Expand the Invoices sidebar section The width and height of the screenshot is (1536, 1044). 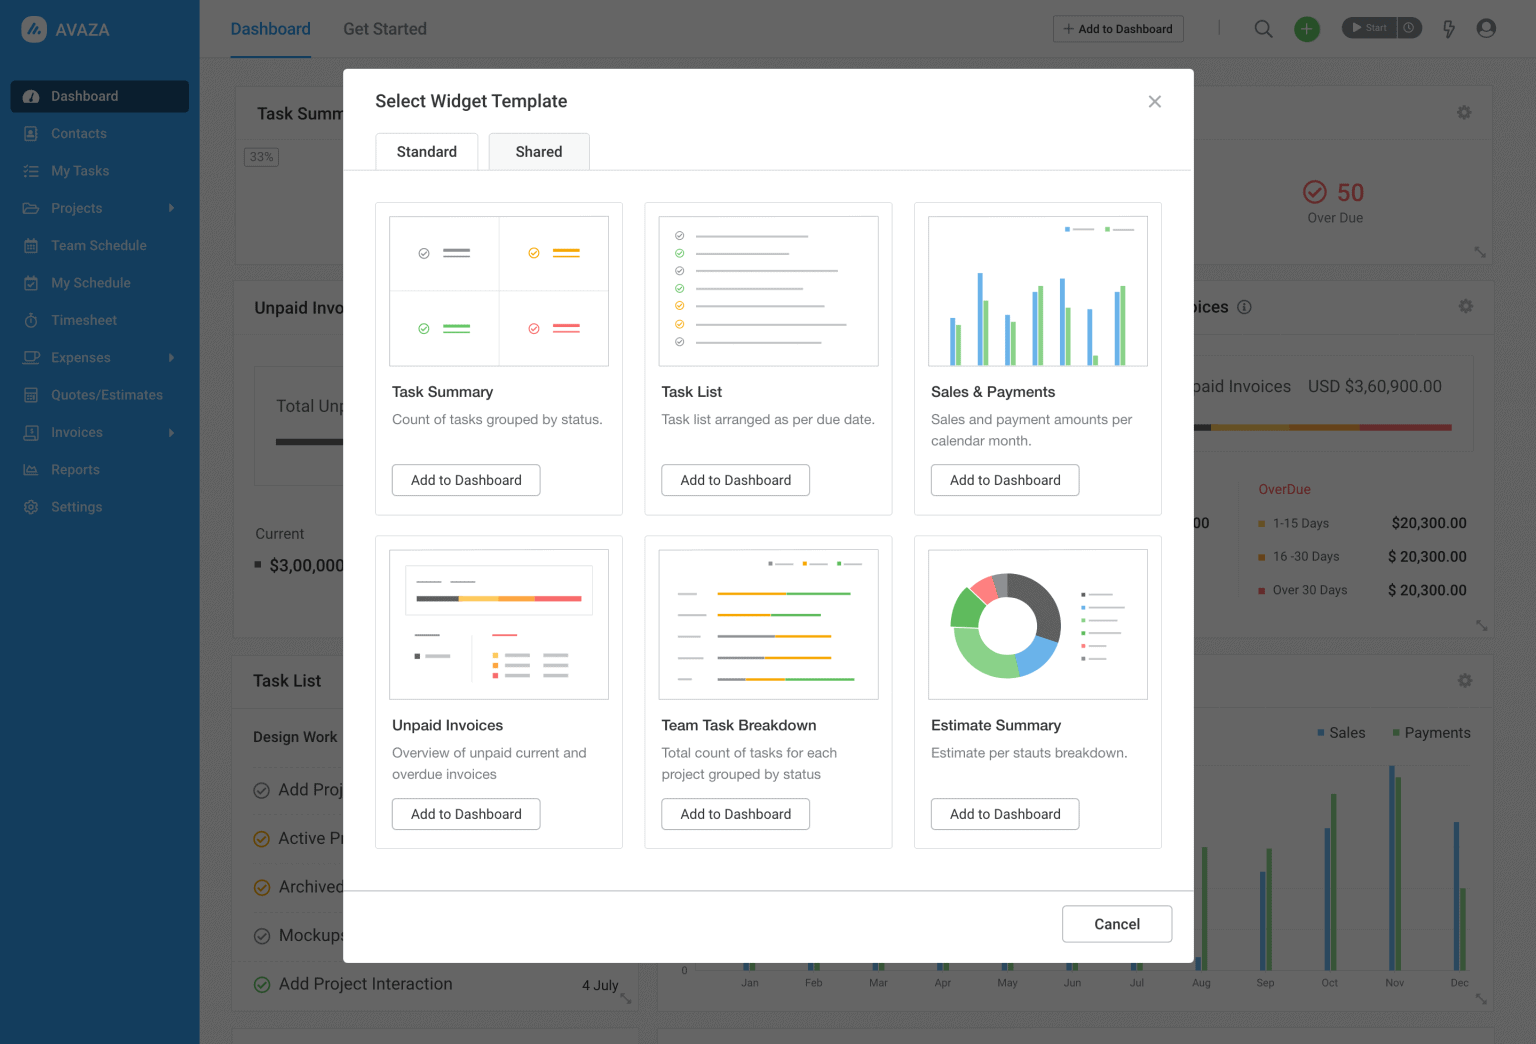tap(77, 432)
